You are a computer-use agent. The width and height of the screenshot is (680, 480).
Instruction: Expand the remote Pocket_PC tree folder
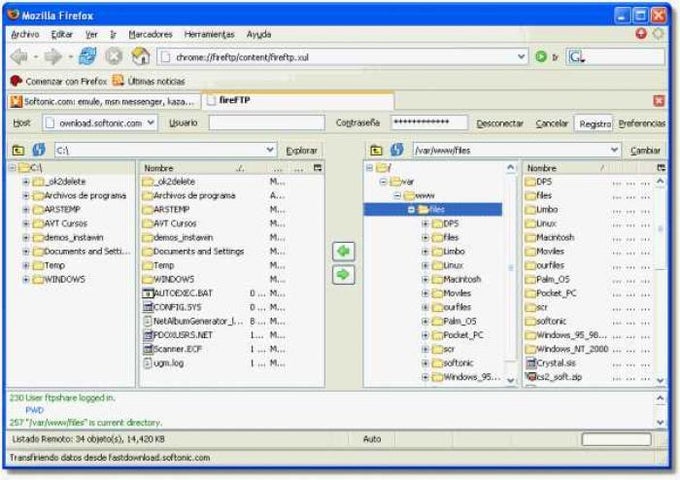[x=425, y=335]
